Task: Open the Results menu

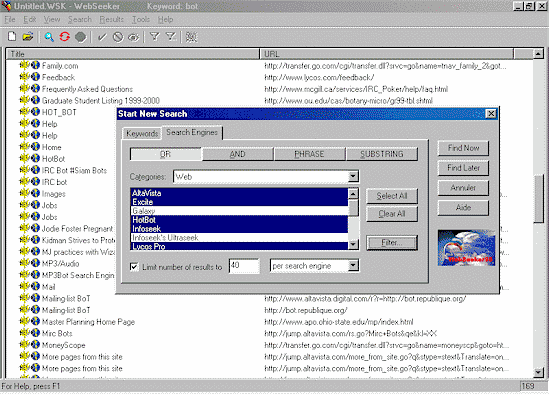Action: click(x=112, y=19)
